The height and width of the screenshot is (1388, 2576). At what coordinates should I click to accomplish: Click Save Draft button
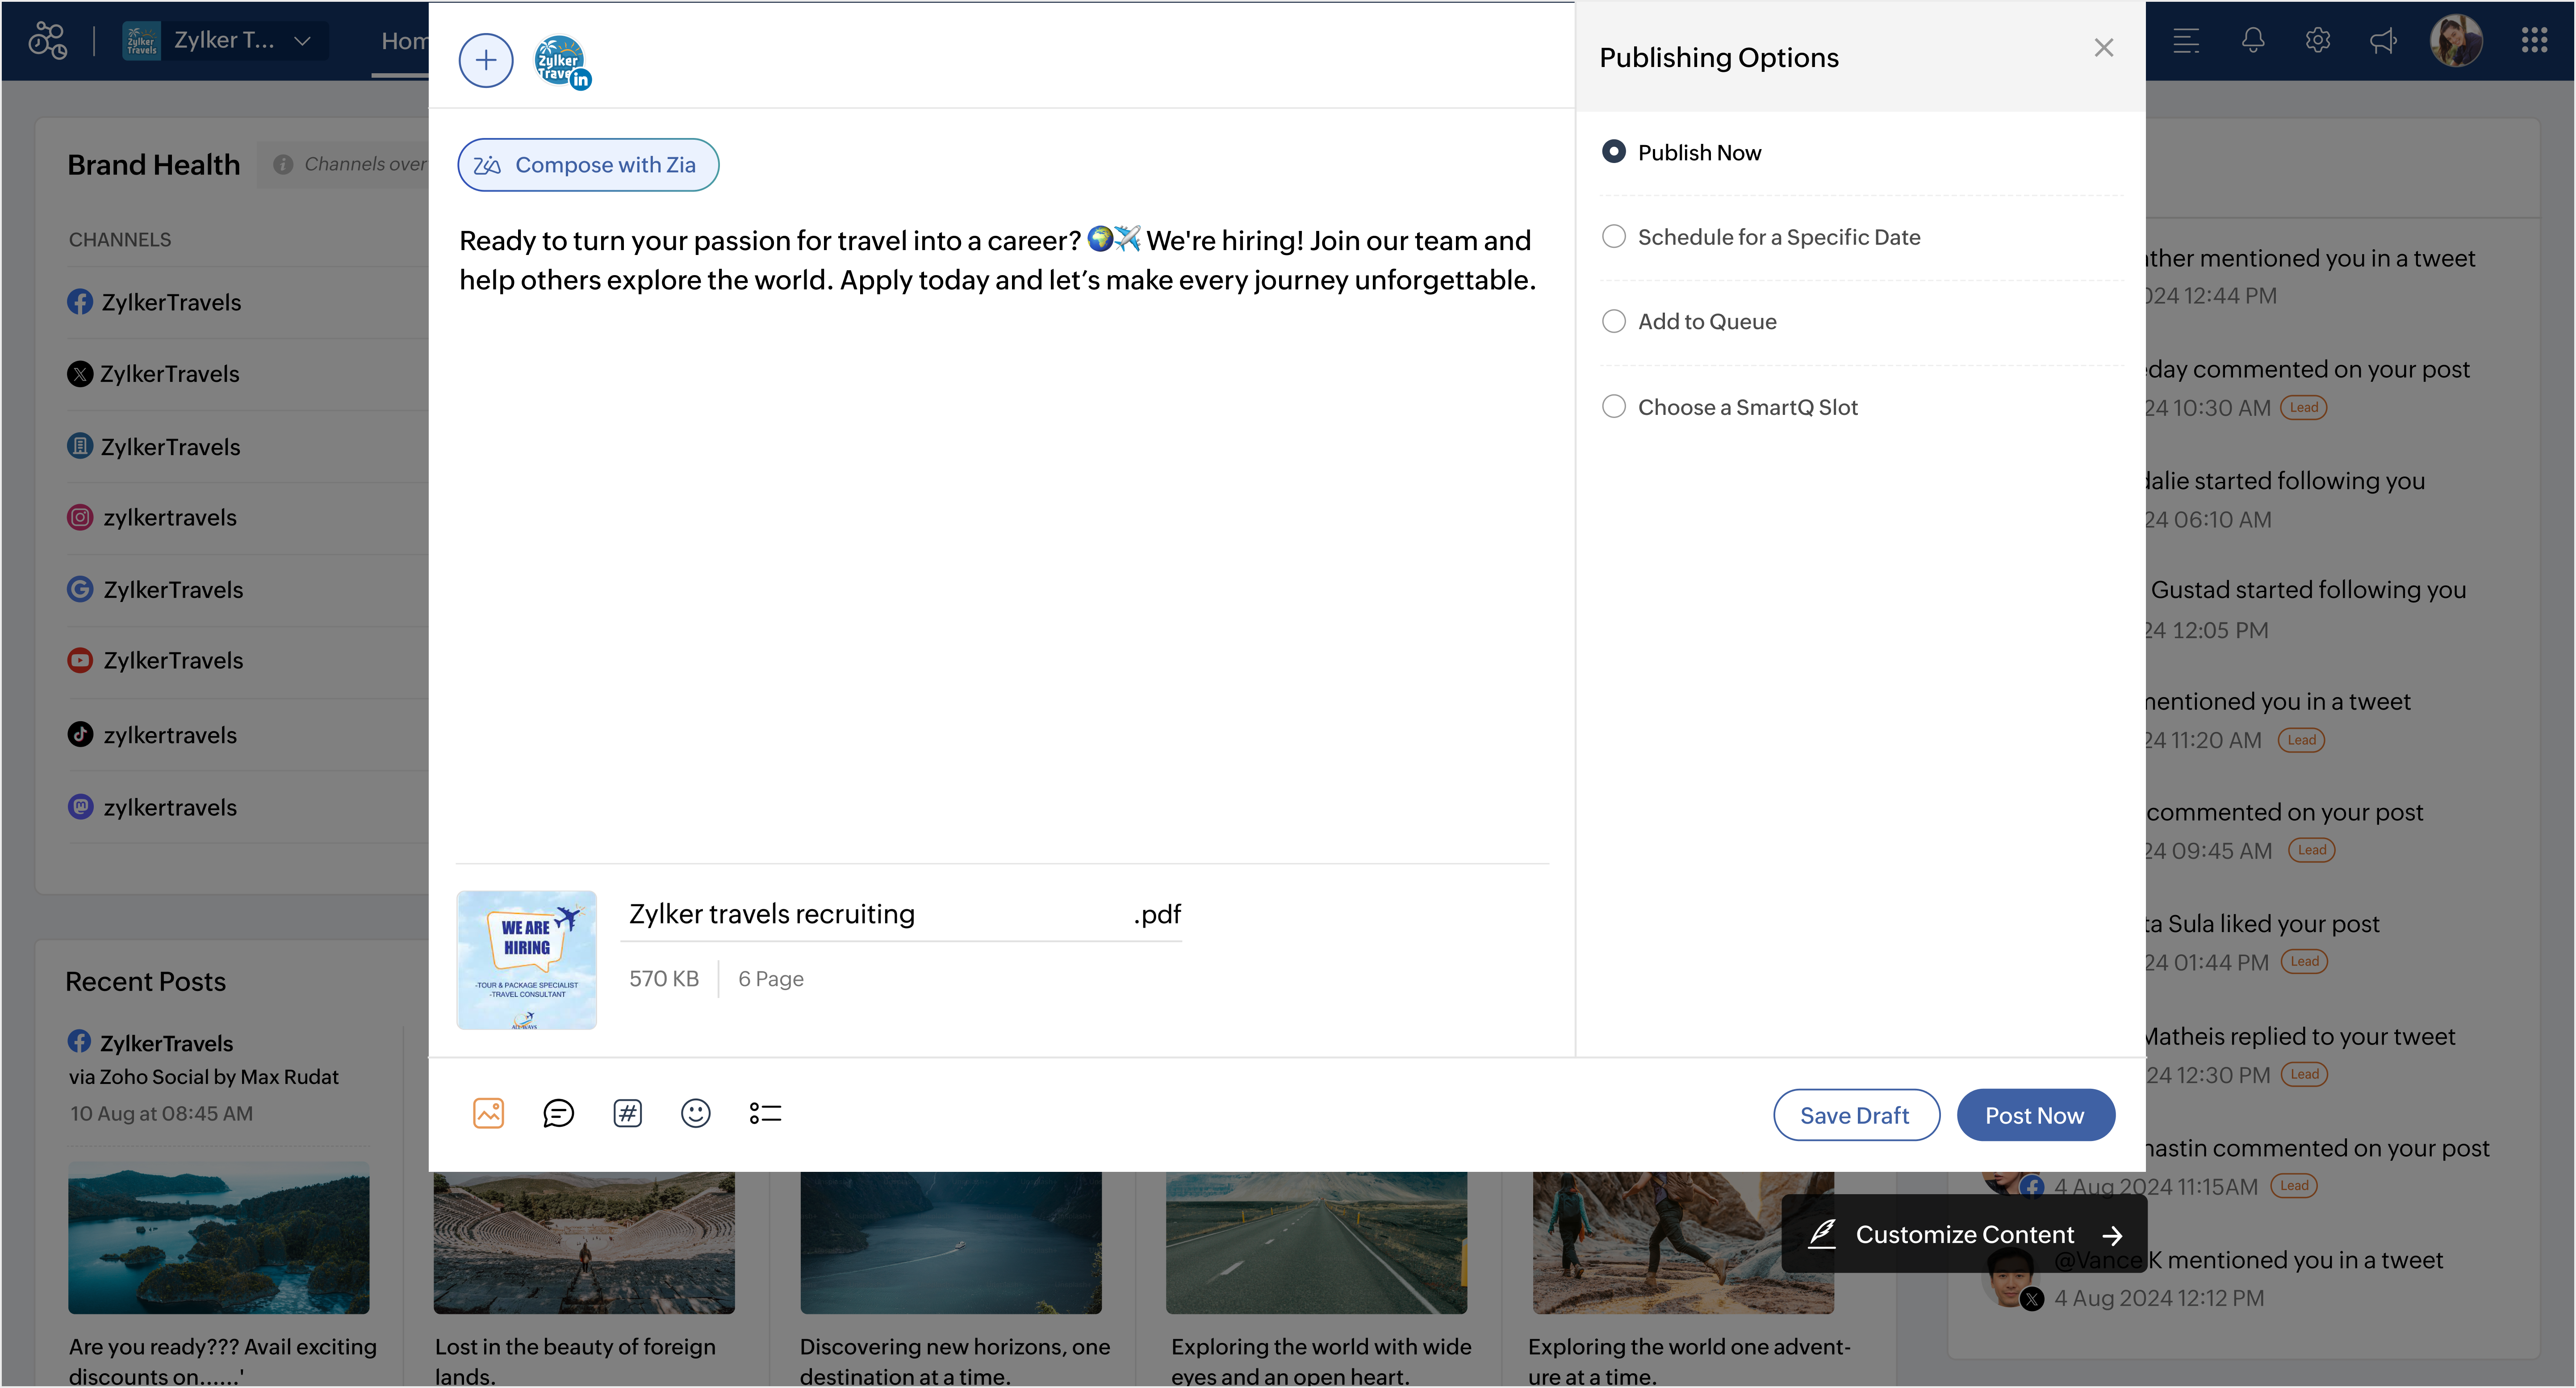click(x=1855, y=1115)
